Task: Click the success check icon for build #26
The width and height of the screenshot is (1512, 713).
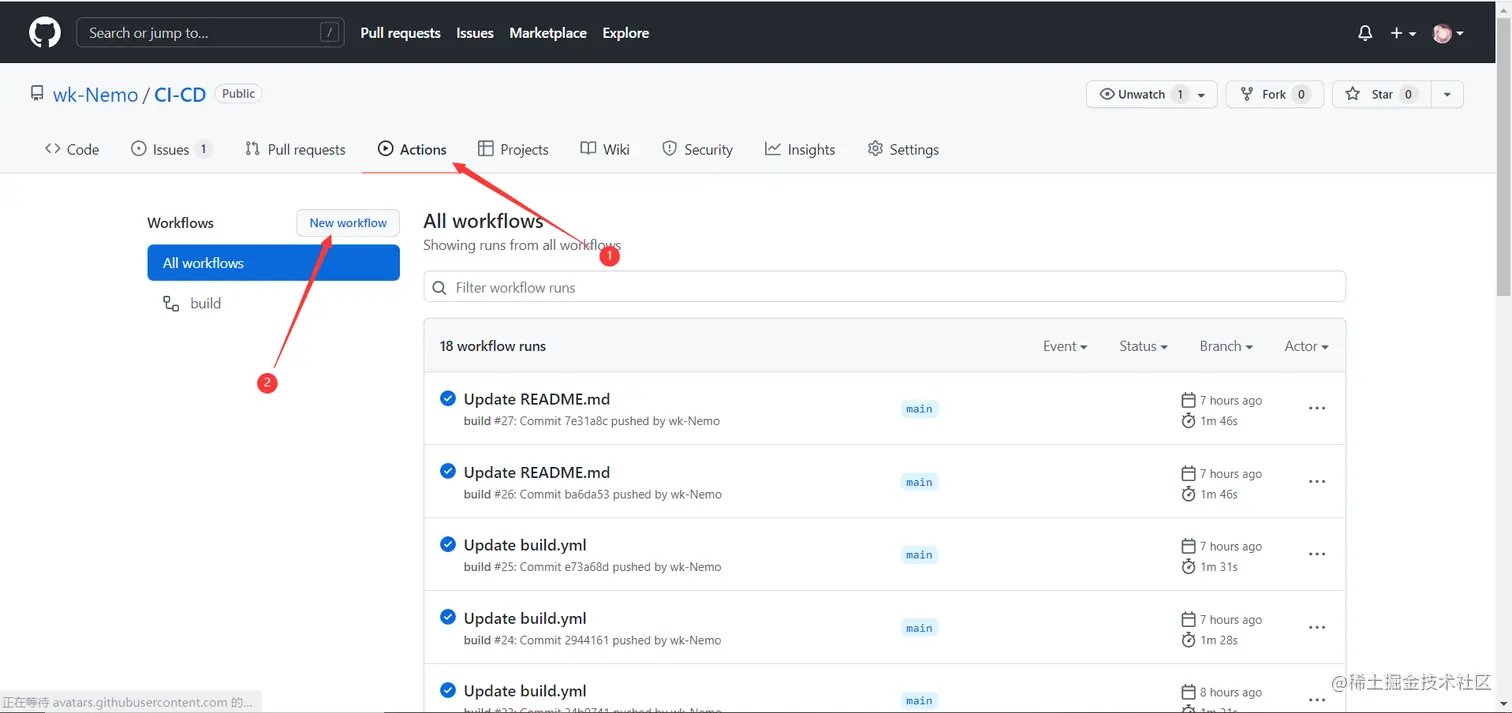Action: tap(448, 471)
